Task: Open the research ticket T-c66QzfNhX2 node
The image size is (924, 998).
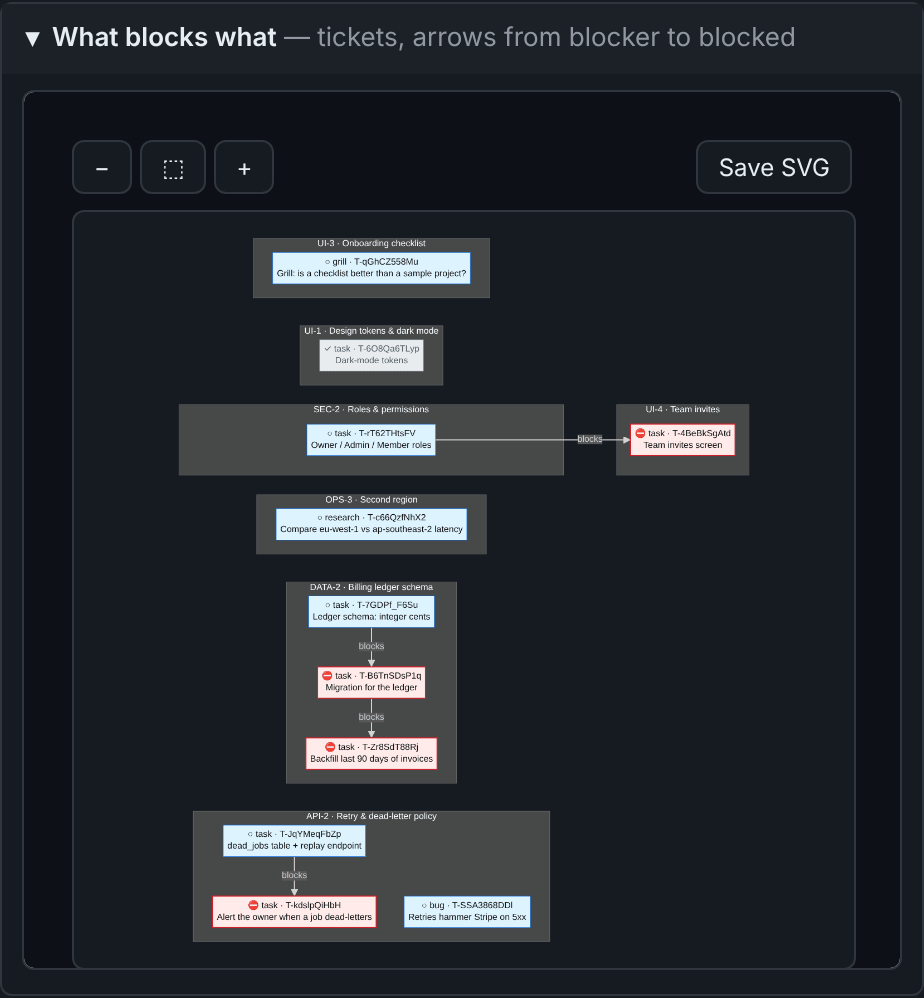Action: tap(372, 524)
